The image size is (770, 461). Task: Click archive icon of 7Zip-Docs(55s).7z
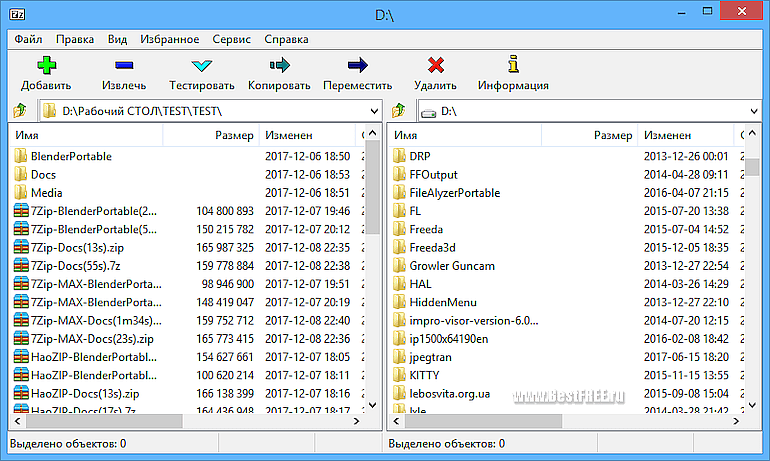point(21,266)
